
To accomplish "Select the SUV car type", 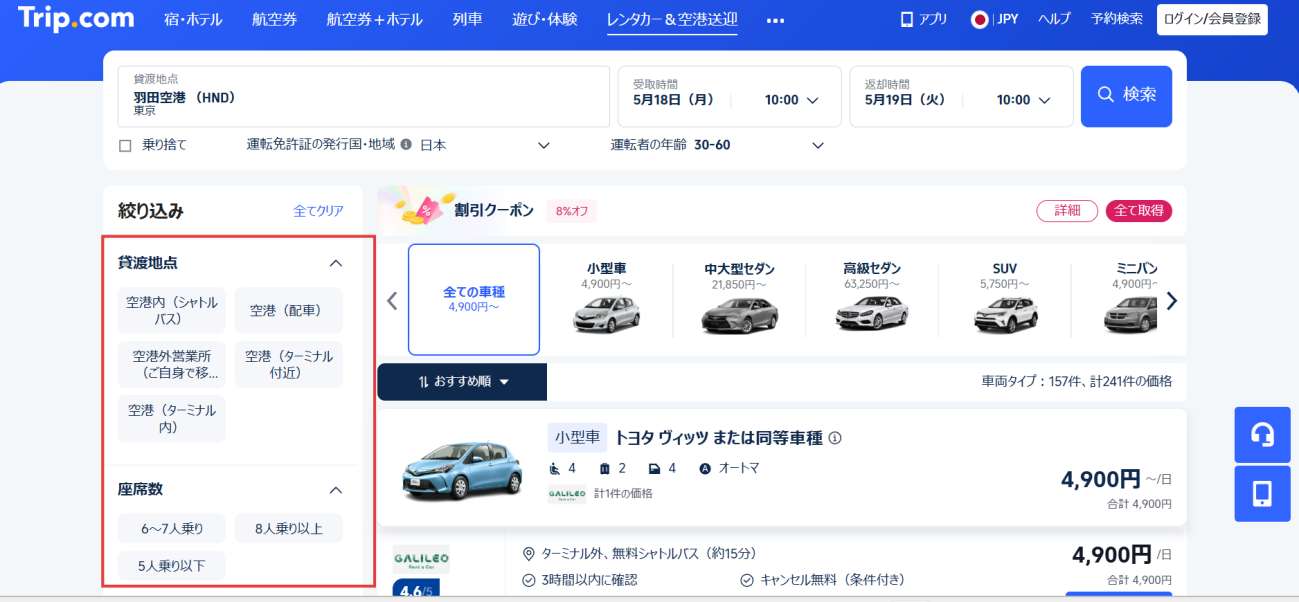I will point(1005,298).
